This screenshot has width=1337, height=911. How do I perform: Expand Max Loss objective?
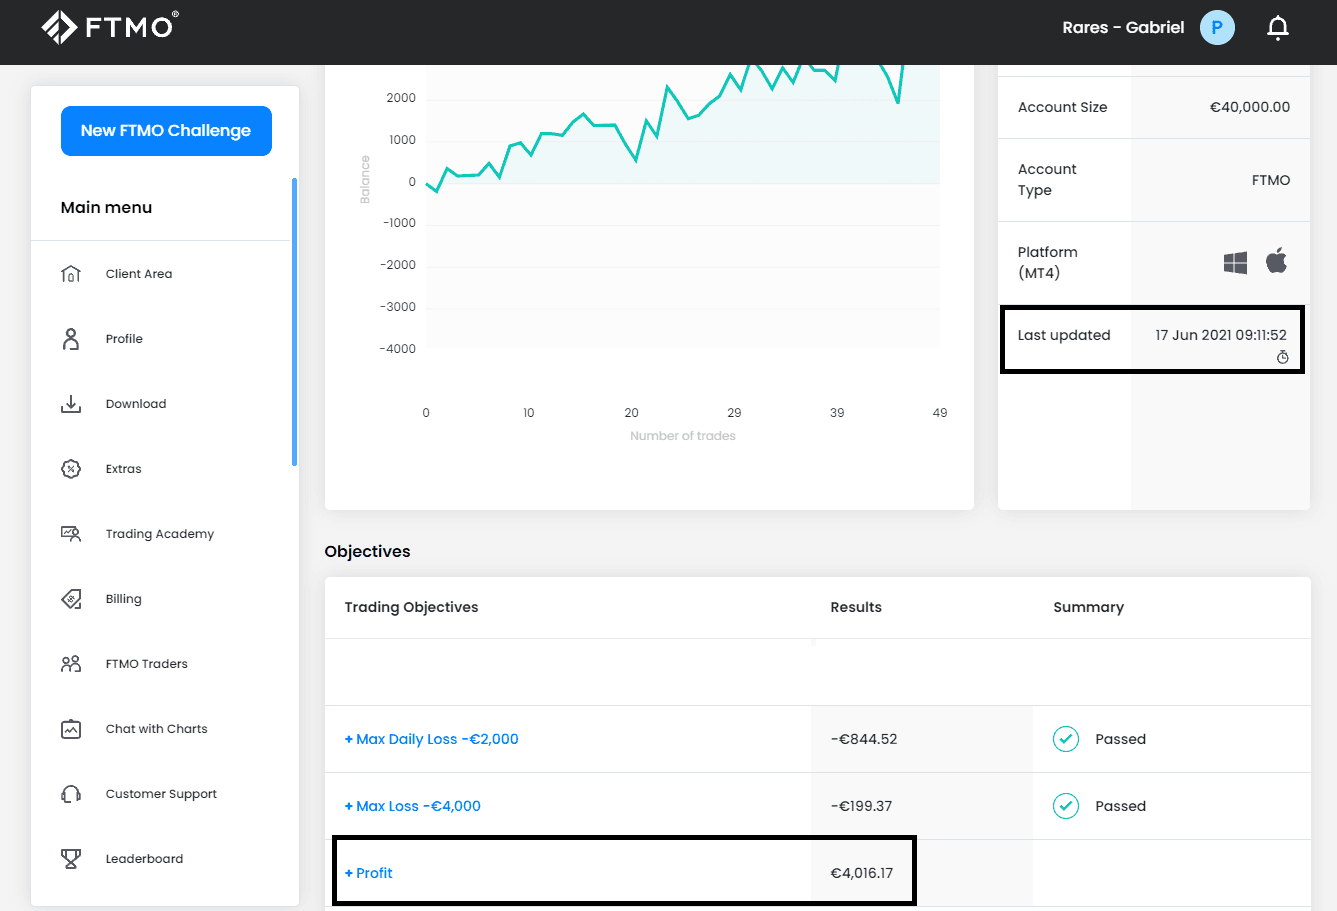412,806
